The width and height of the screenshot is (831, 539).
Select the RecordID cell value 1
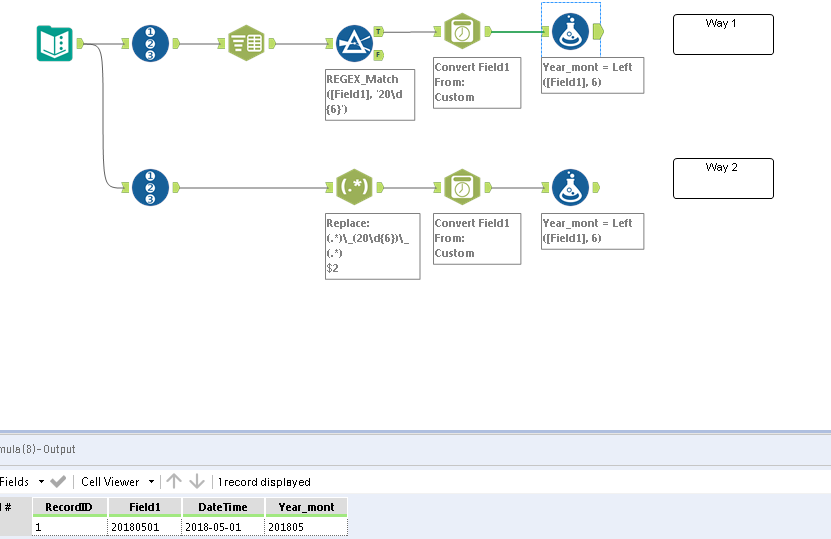coord(69,527)
